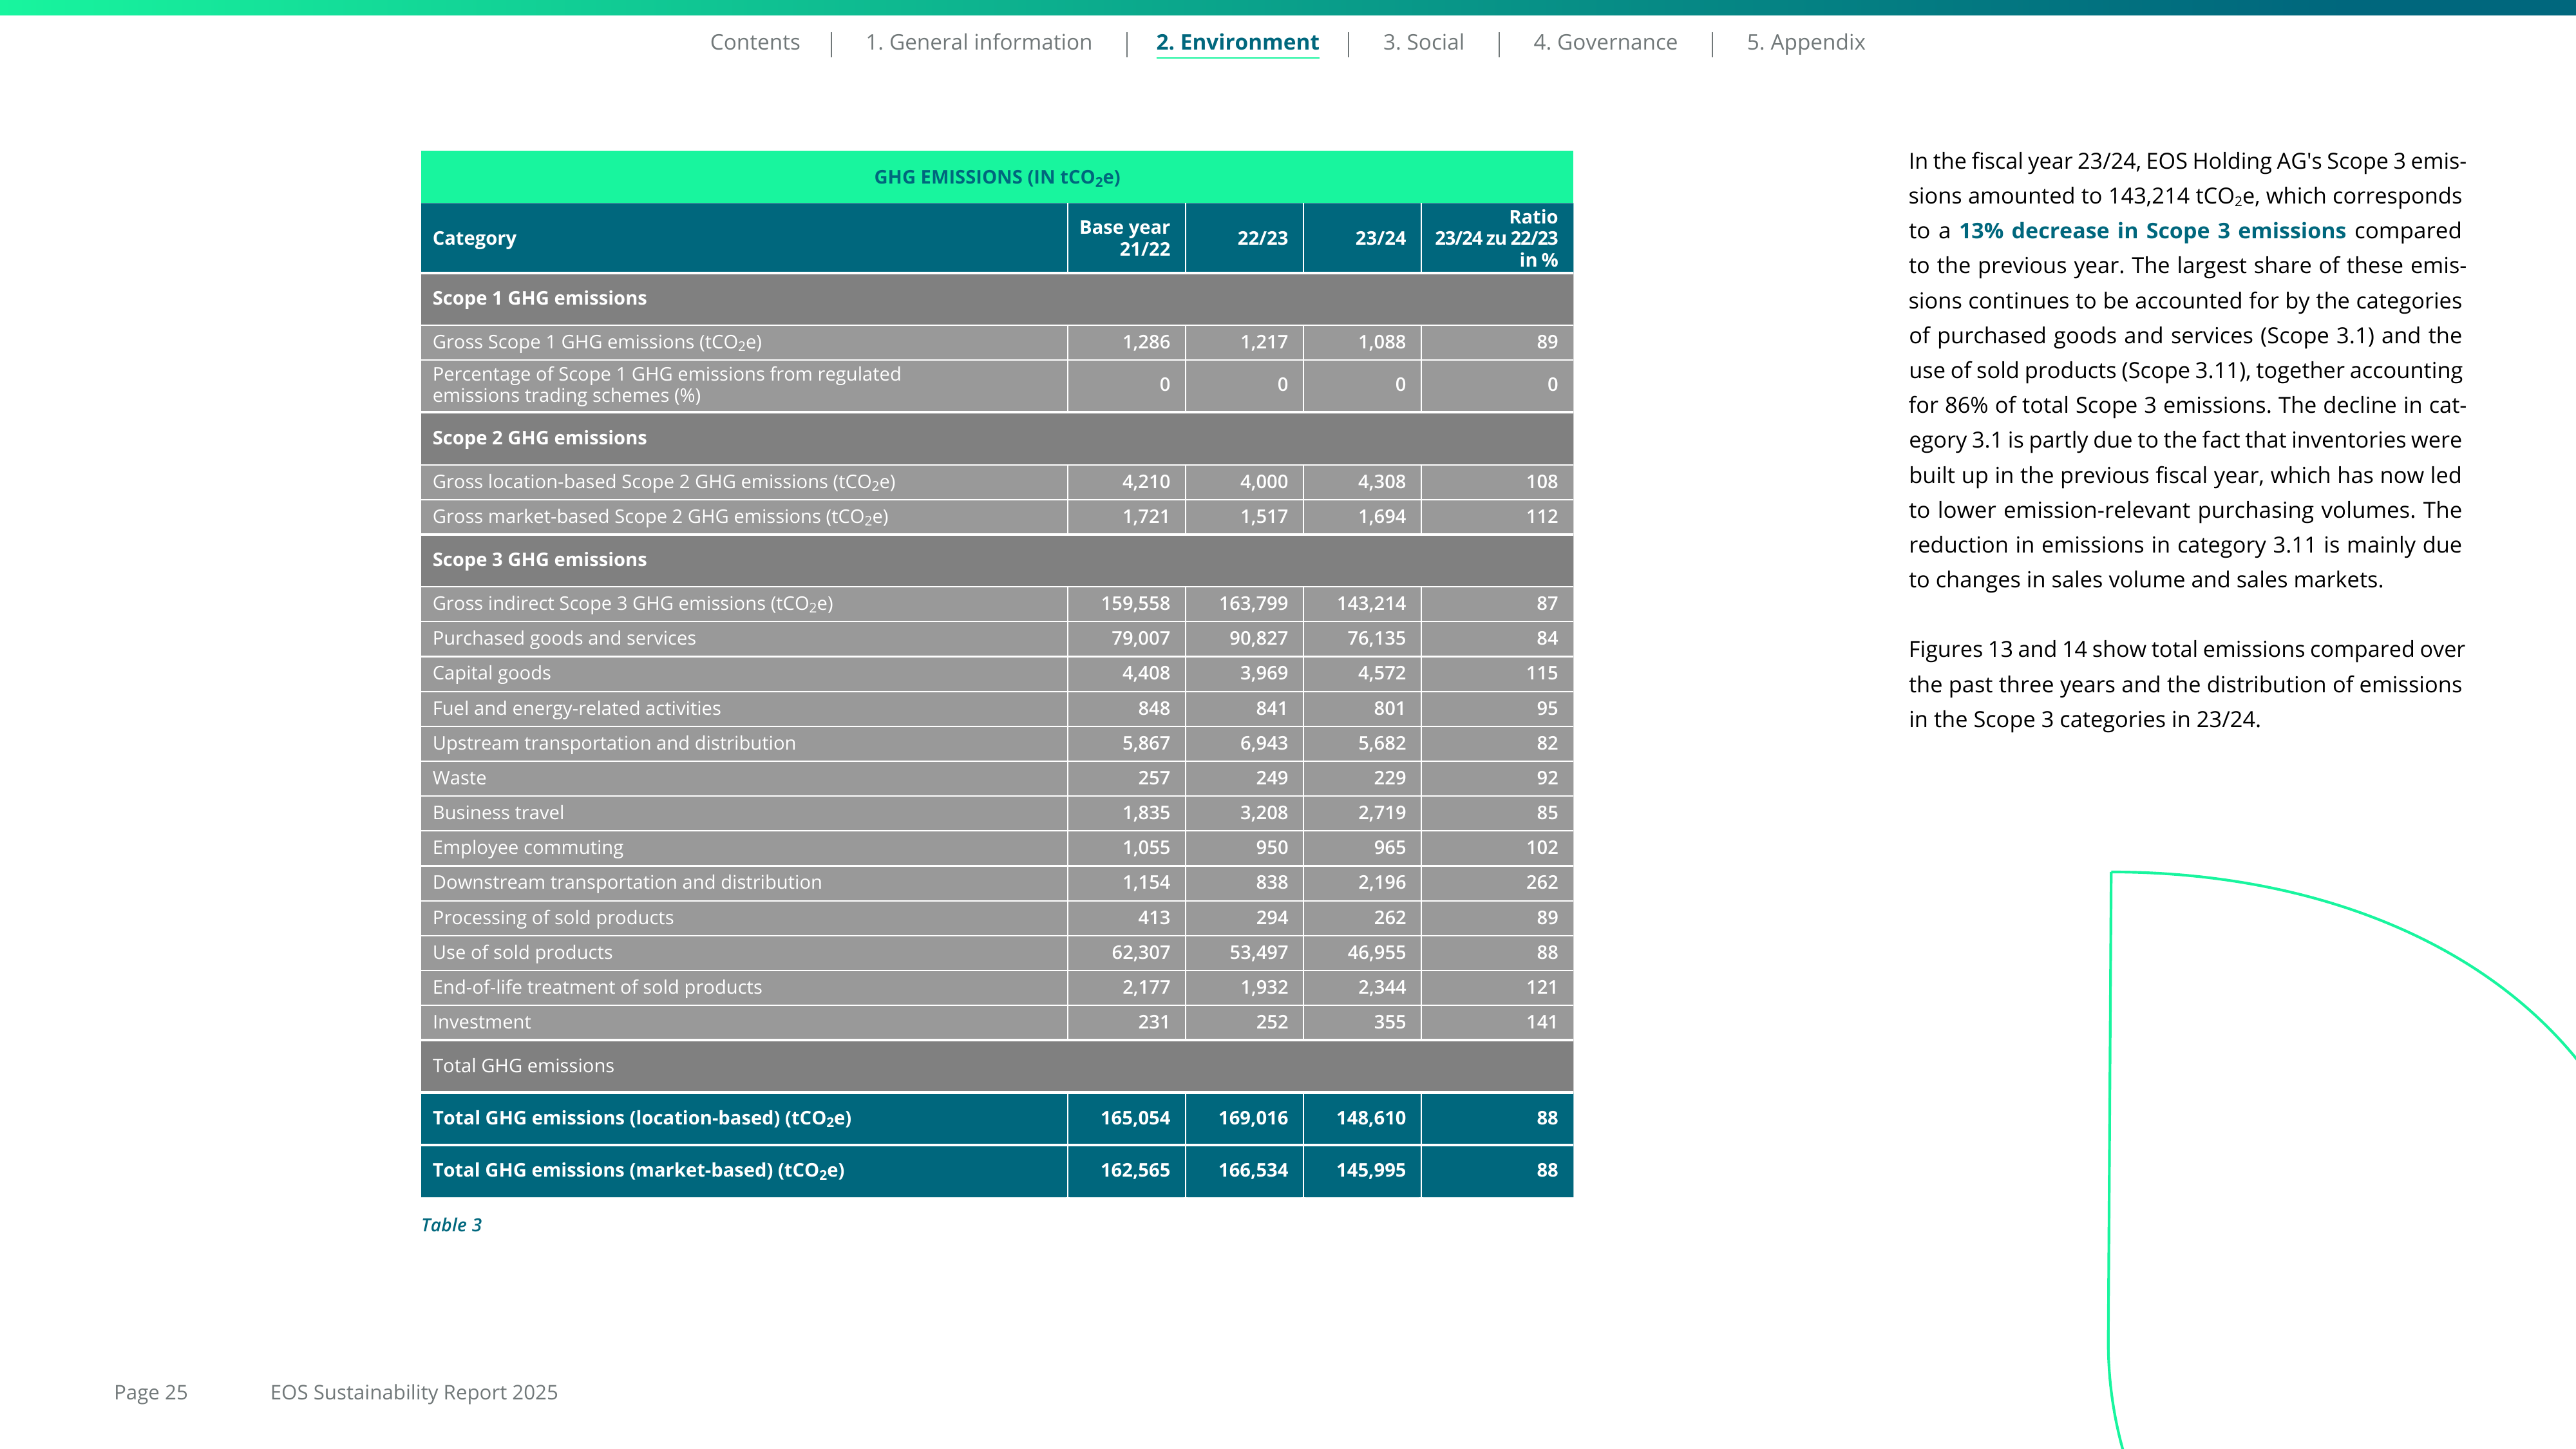Viewport: 2576px width, 1449px height.
Task: Click the 22/23 column header
Action: pos(1244,238)
